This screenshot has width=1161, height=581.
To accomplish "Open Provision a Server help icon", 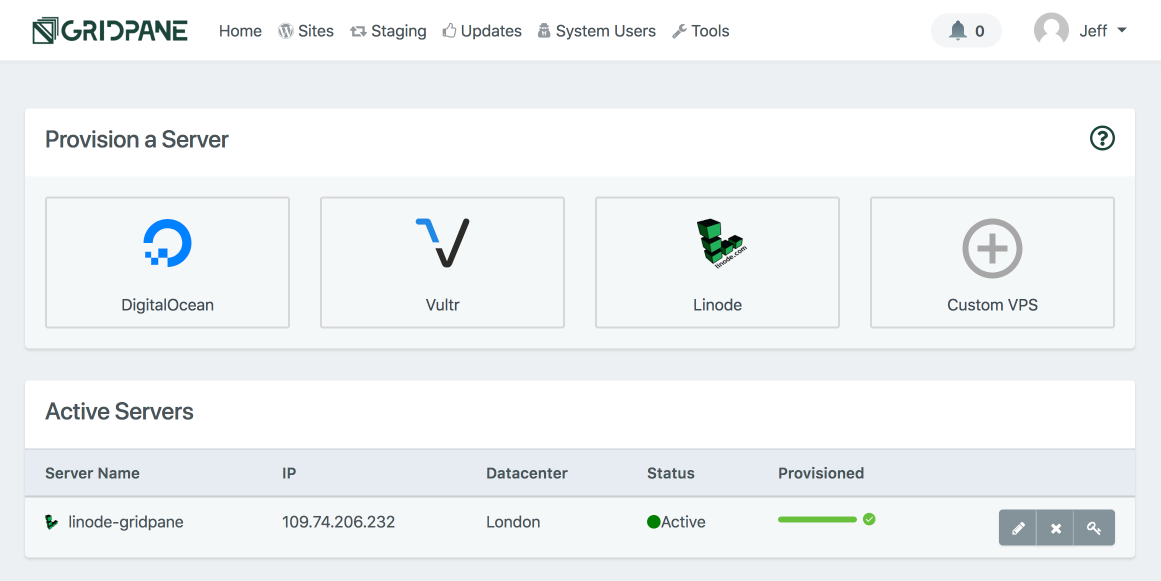I will 1103,138.
